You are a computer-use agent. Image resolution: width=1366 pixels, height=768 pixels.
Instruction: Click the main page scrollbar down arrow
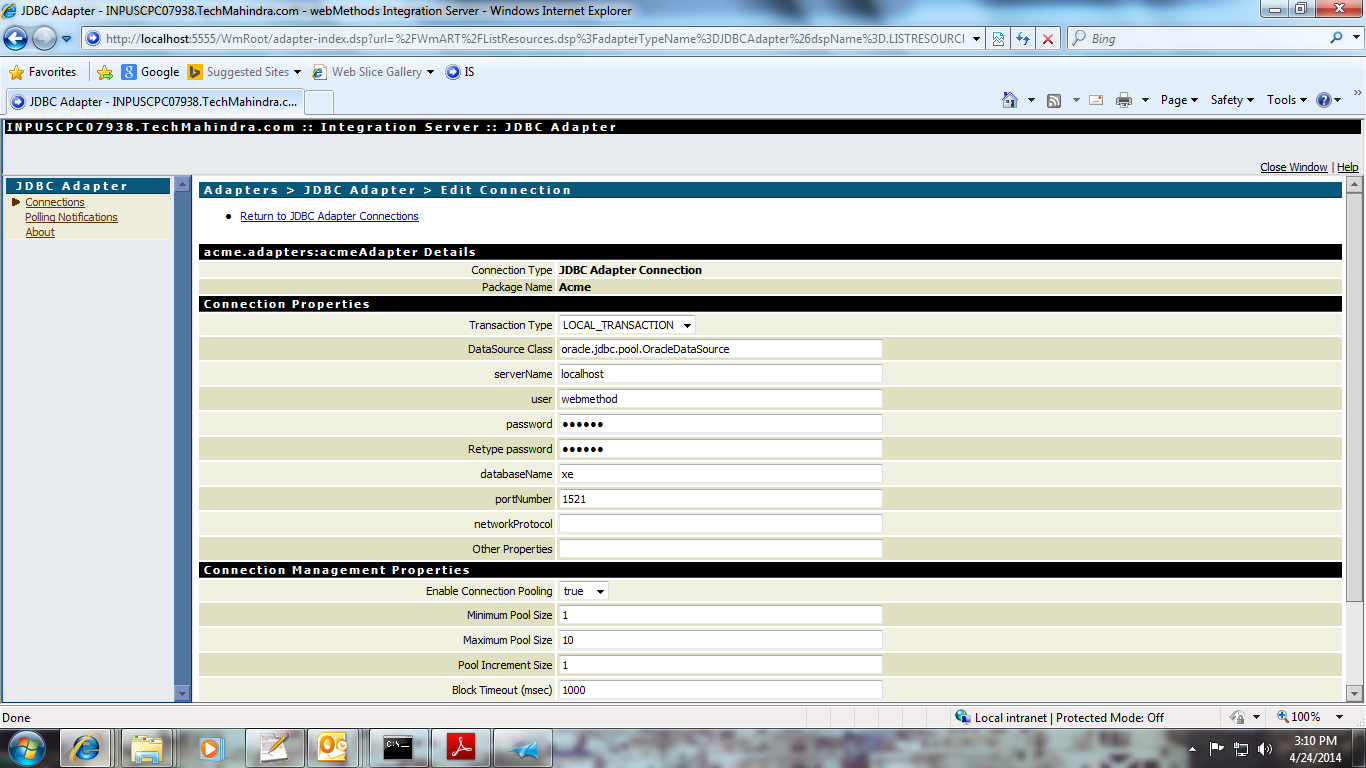pos(1354,692)
